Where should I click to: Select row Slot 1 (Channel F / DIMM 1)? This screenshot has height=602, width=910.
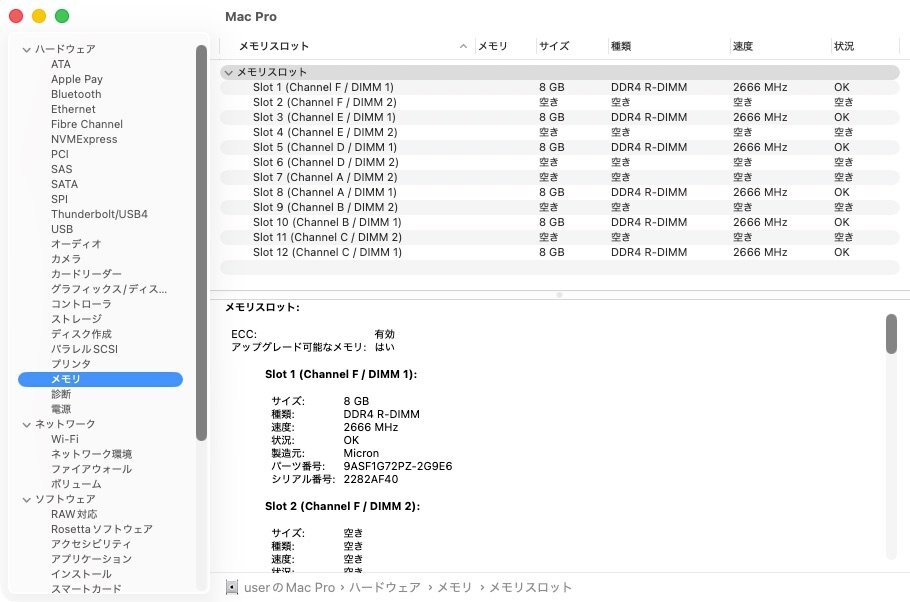[559, 88]
